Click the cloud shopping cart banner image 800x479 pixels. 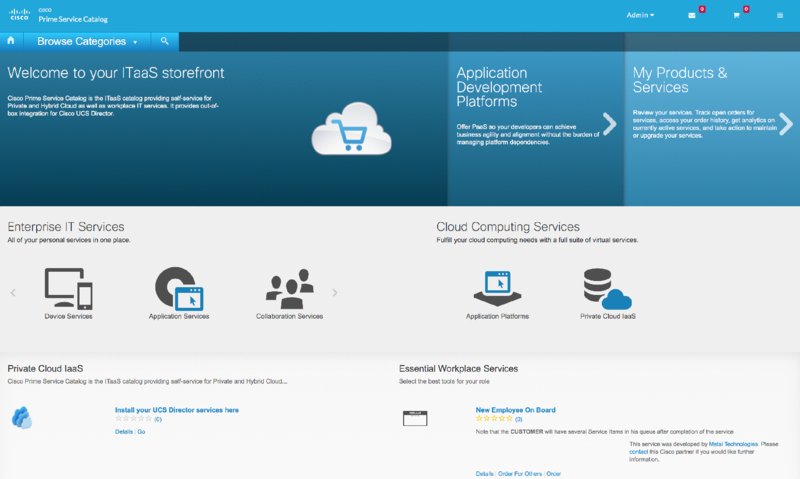352,129
